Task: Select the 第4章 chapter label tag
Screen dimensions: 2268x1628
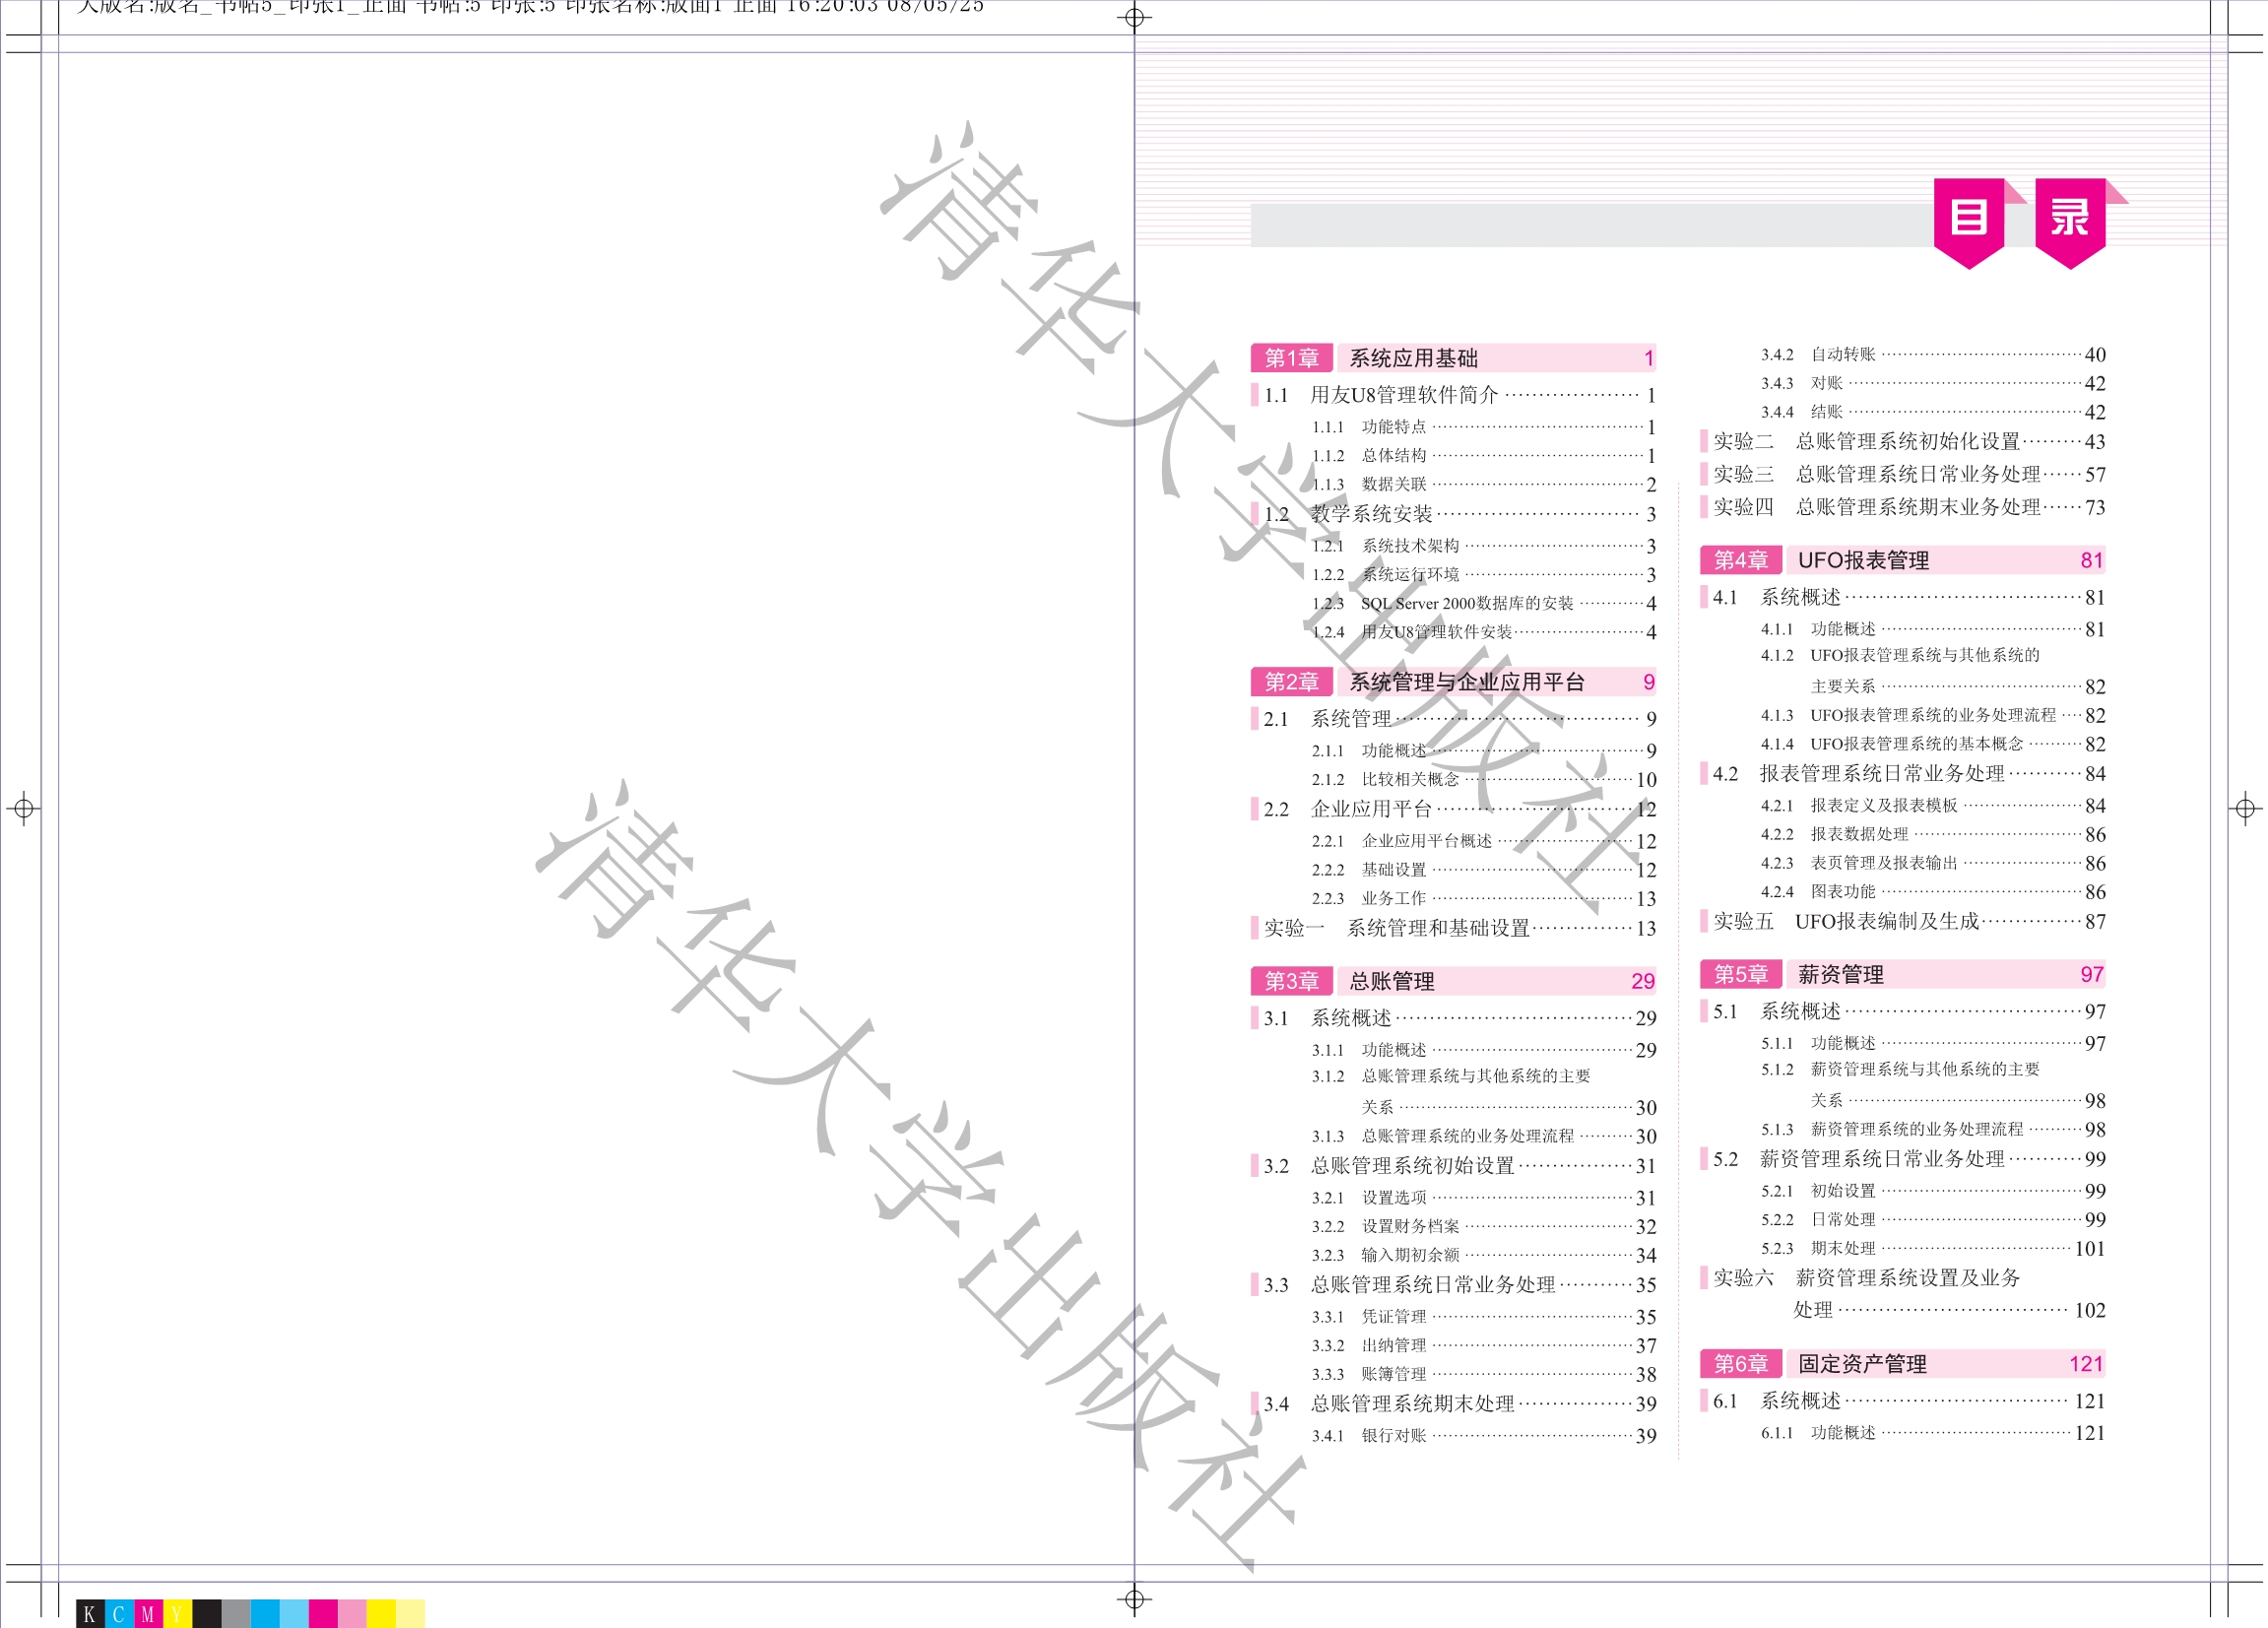Action: (x=1740, y=560)
